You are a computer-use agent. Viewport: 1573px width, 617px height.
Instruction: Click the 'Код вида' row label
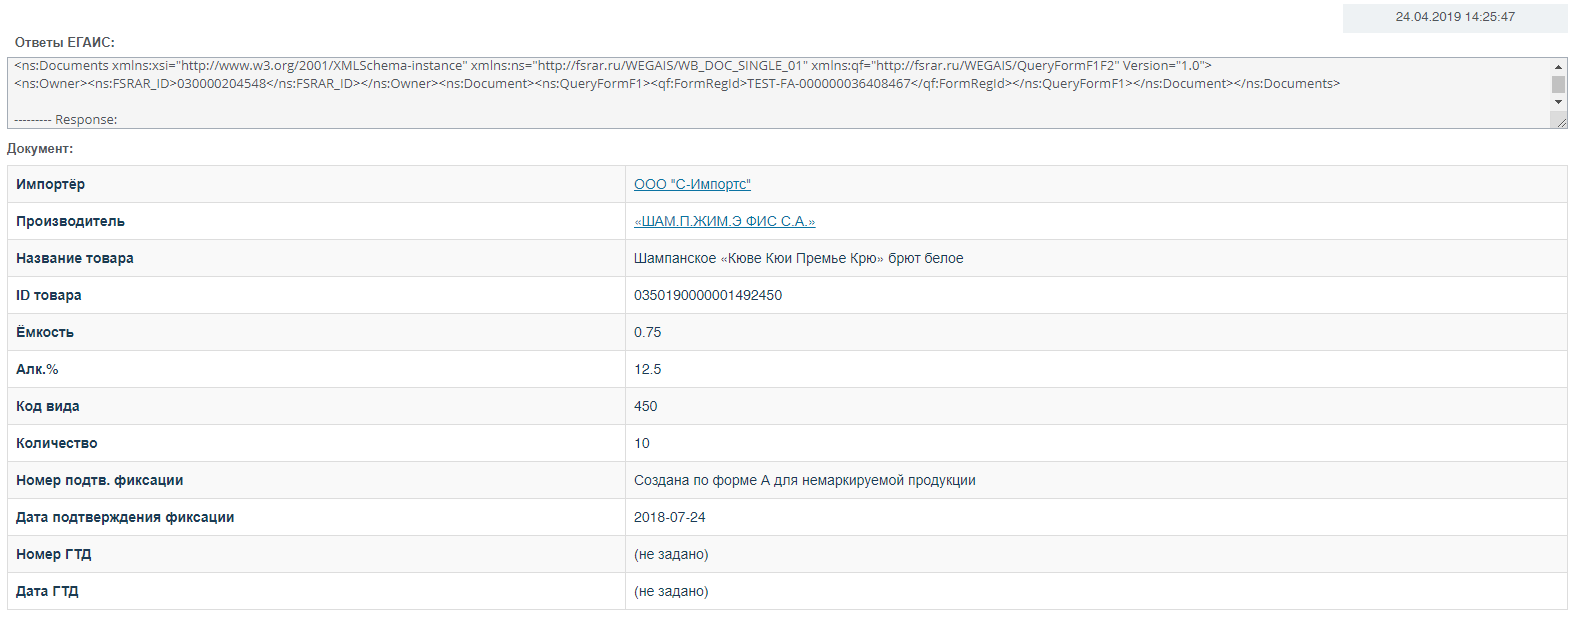(x=48, y=406)
